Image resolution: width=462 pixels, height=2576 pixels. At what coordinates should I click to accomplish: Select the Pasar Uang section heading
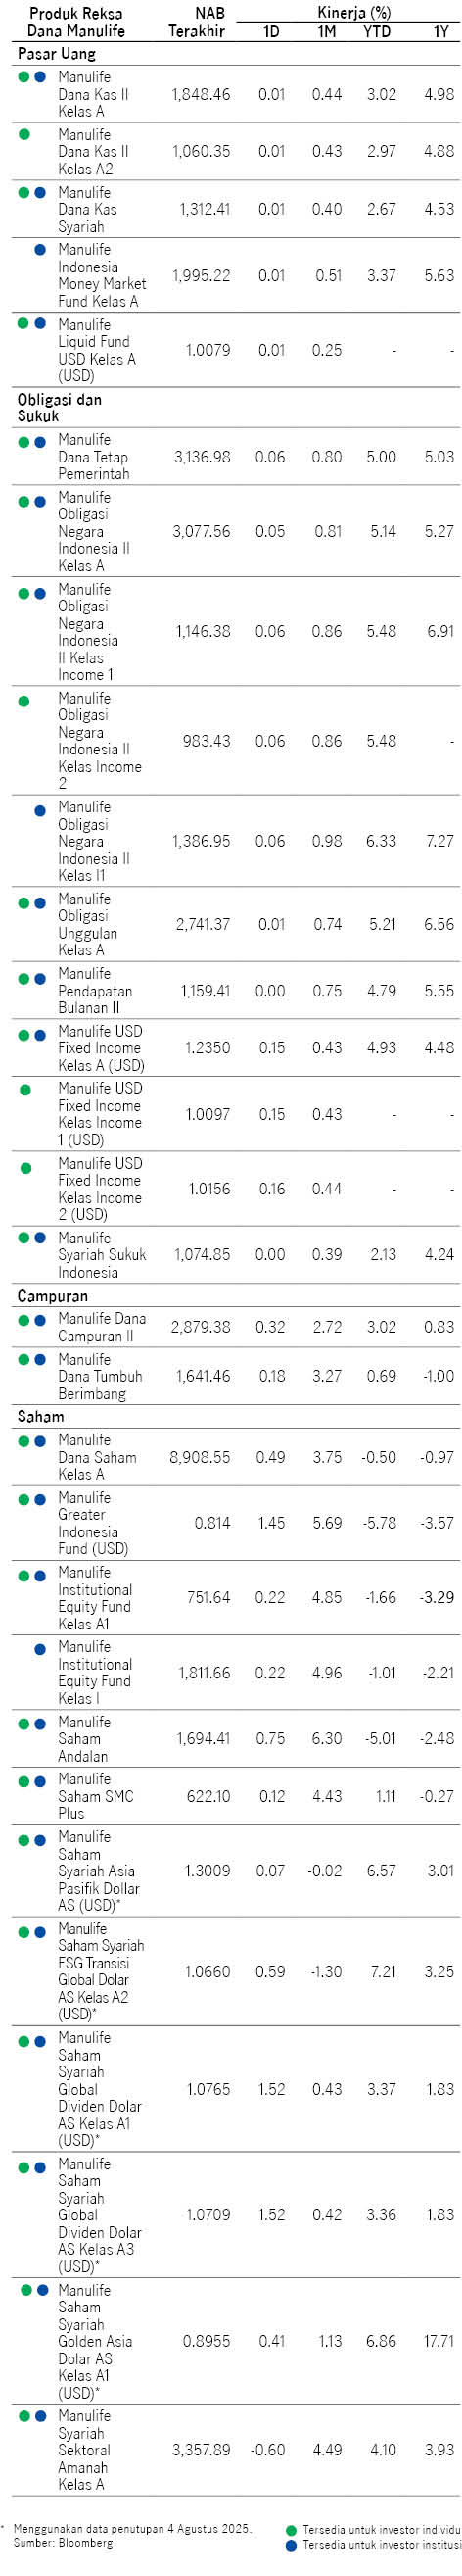(x=57, y=54)
